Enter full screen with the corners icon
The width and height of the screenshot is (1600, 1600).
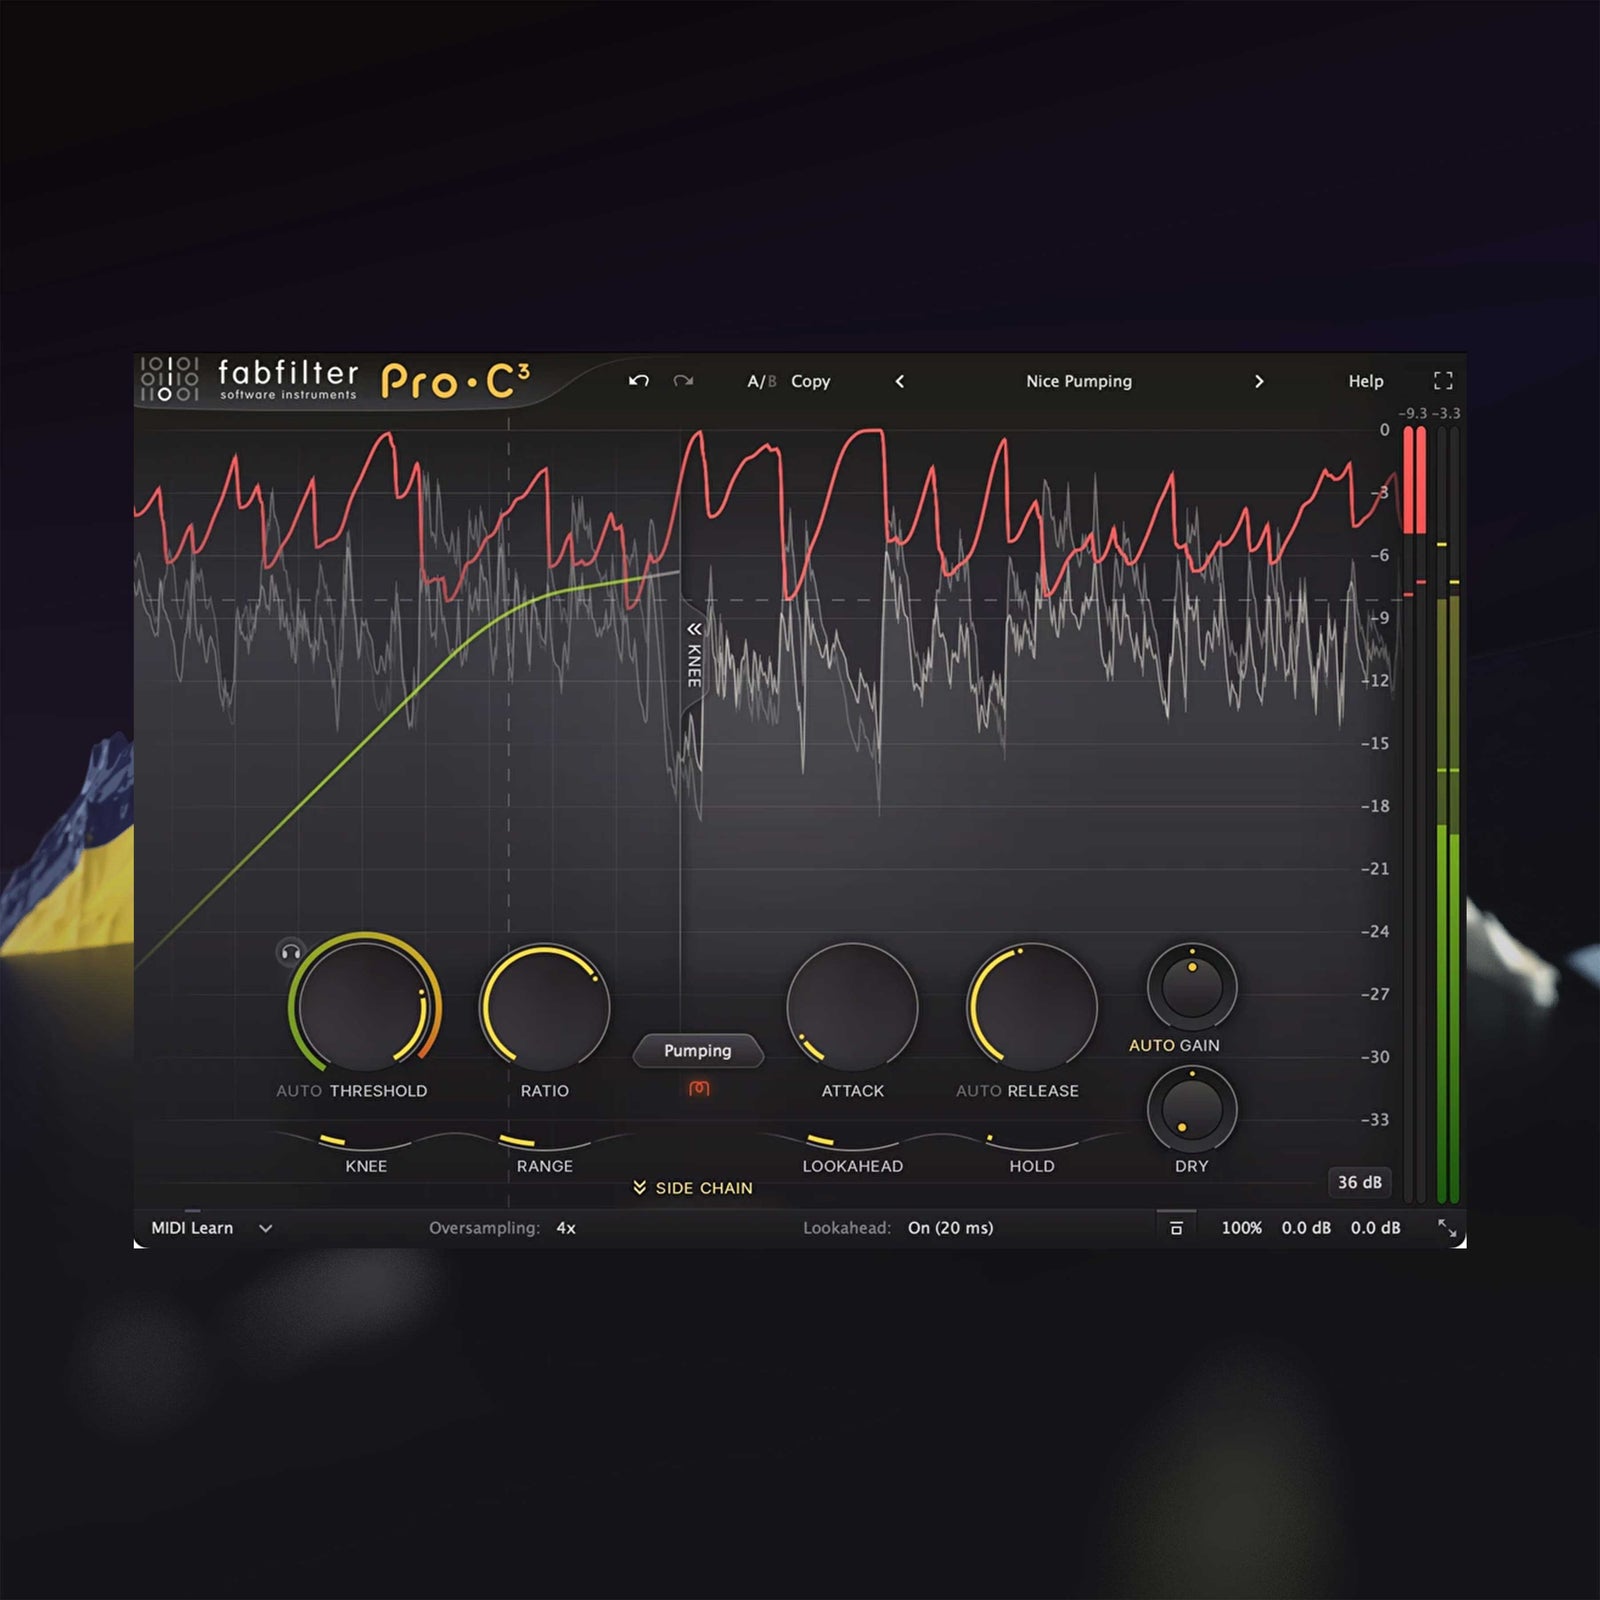pos(1443,380)
